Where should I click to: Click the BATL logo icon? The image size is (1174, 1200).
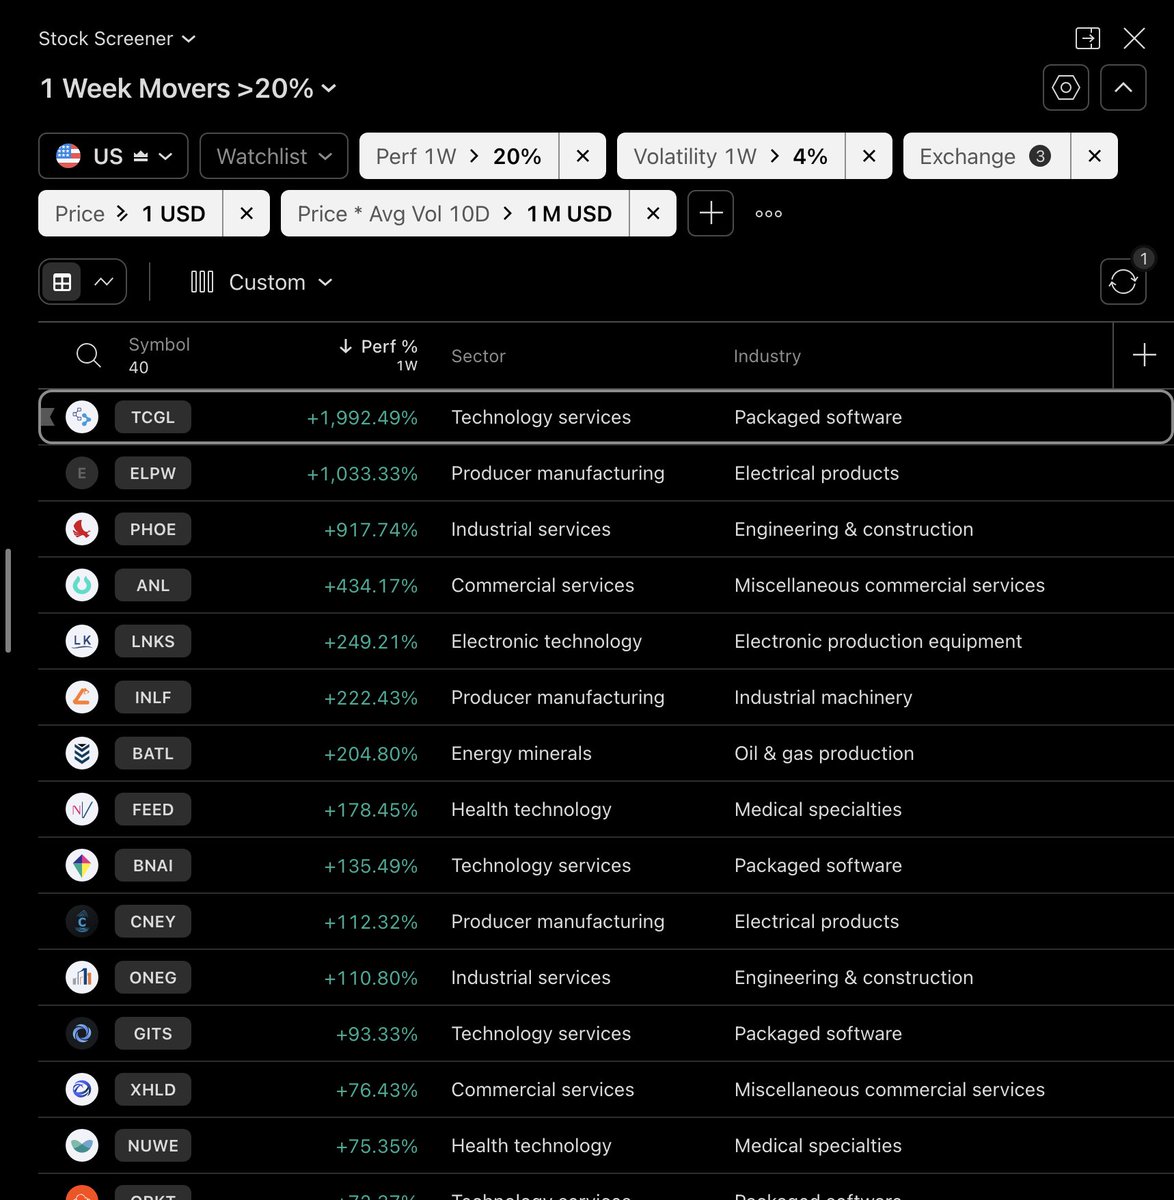(82, 753)
